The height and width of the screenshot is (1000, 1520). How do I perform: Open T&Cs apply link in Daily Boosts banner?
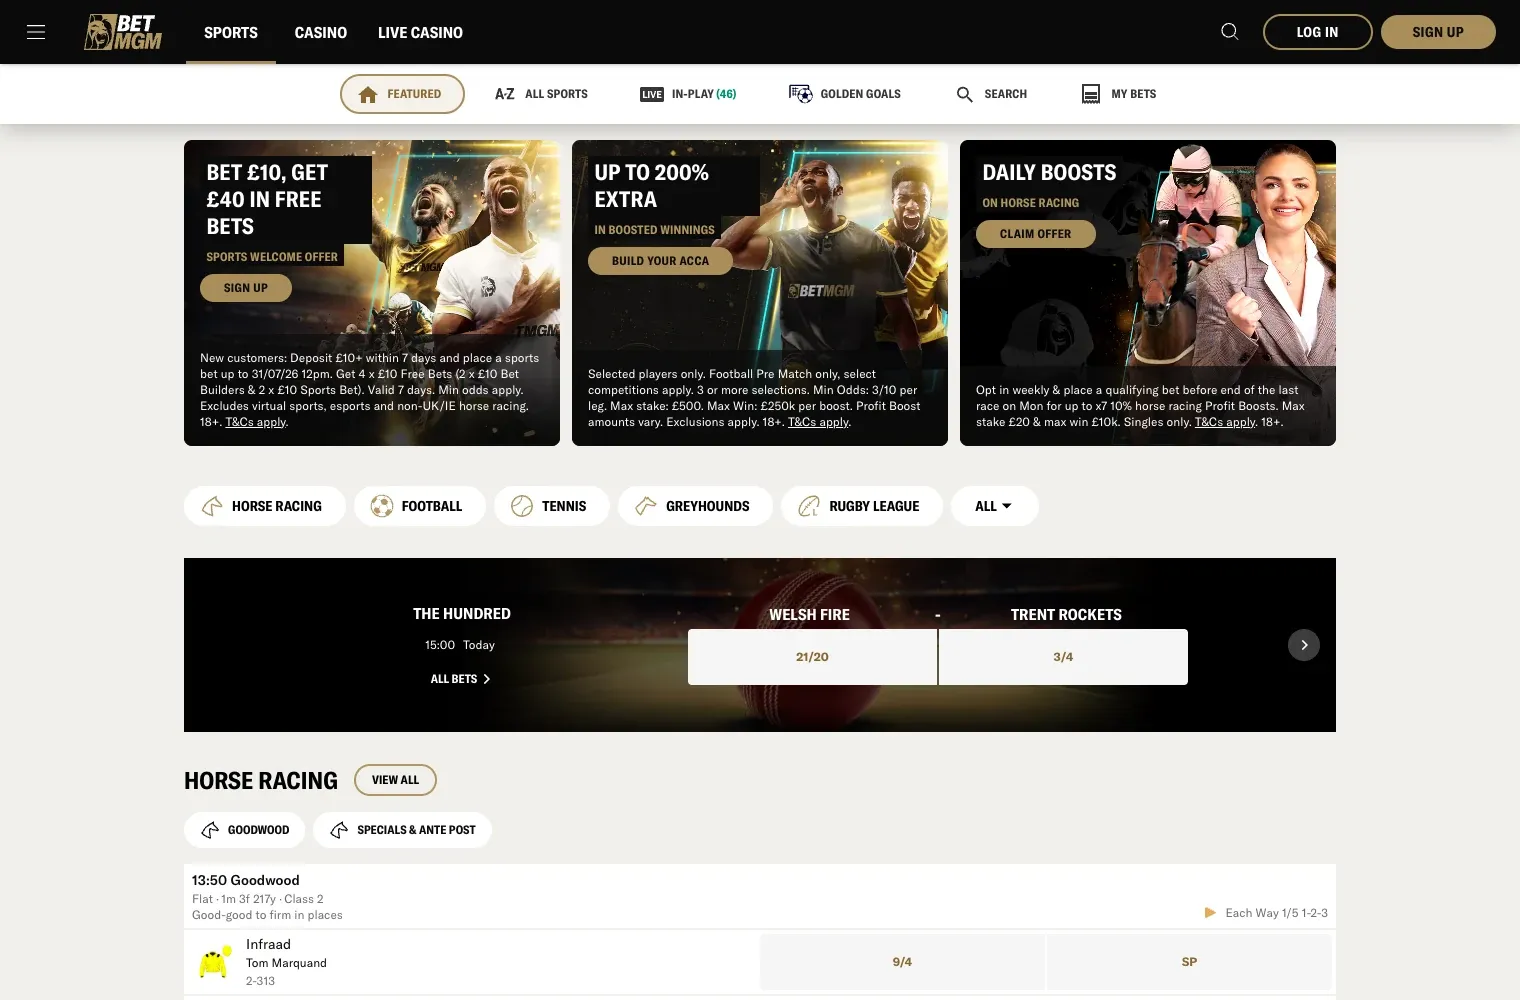pos(1225,422)
